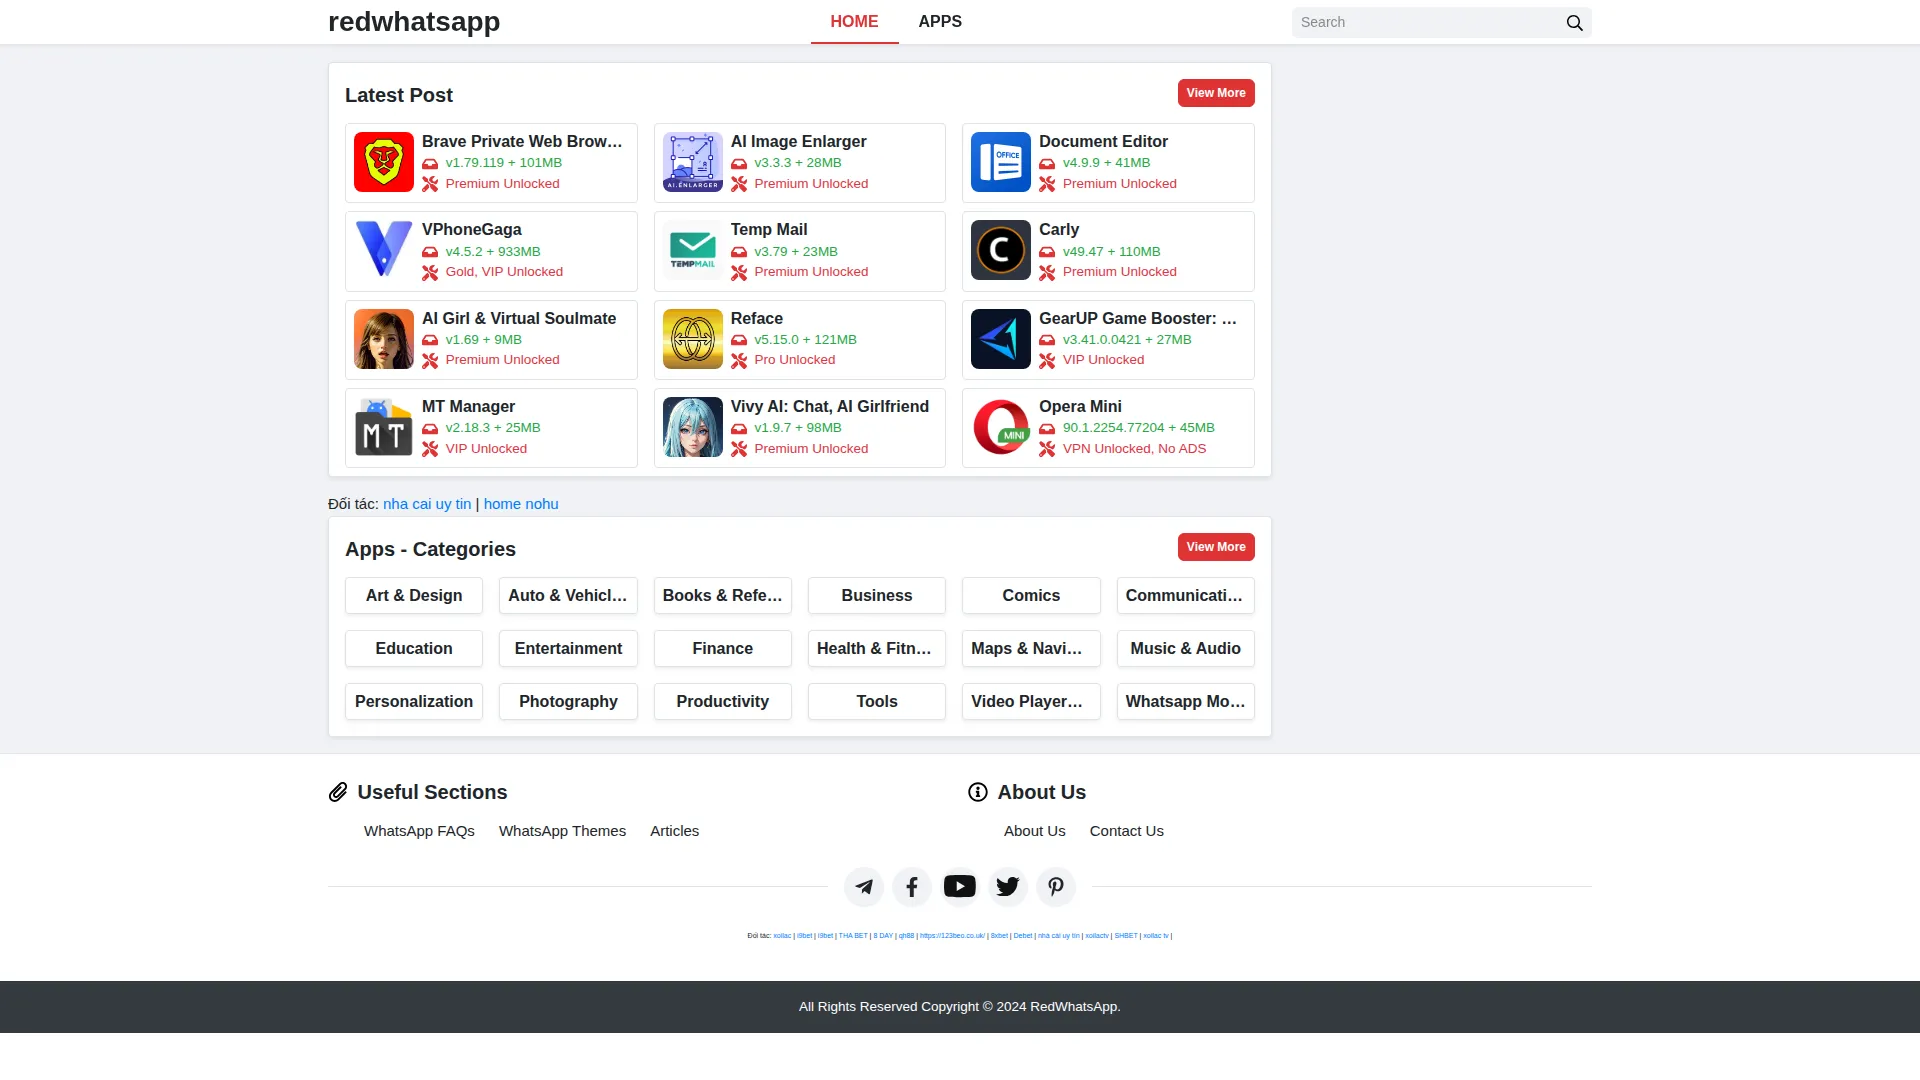Open the YouTube social icon

coord(960,887)
